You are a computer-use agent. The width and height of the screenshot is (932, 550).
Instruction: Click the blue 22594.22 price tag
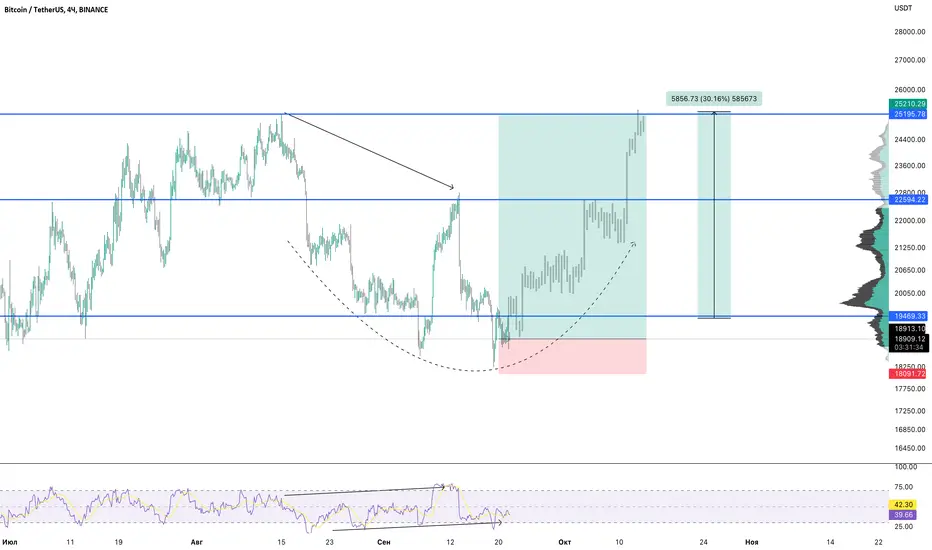click(x=909, y=199)
